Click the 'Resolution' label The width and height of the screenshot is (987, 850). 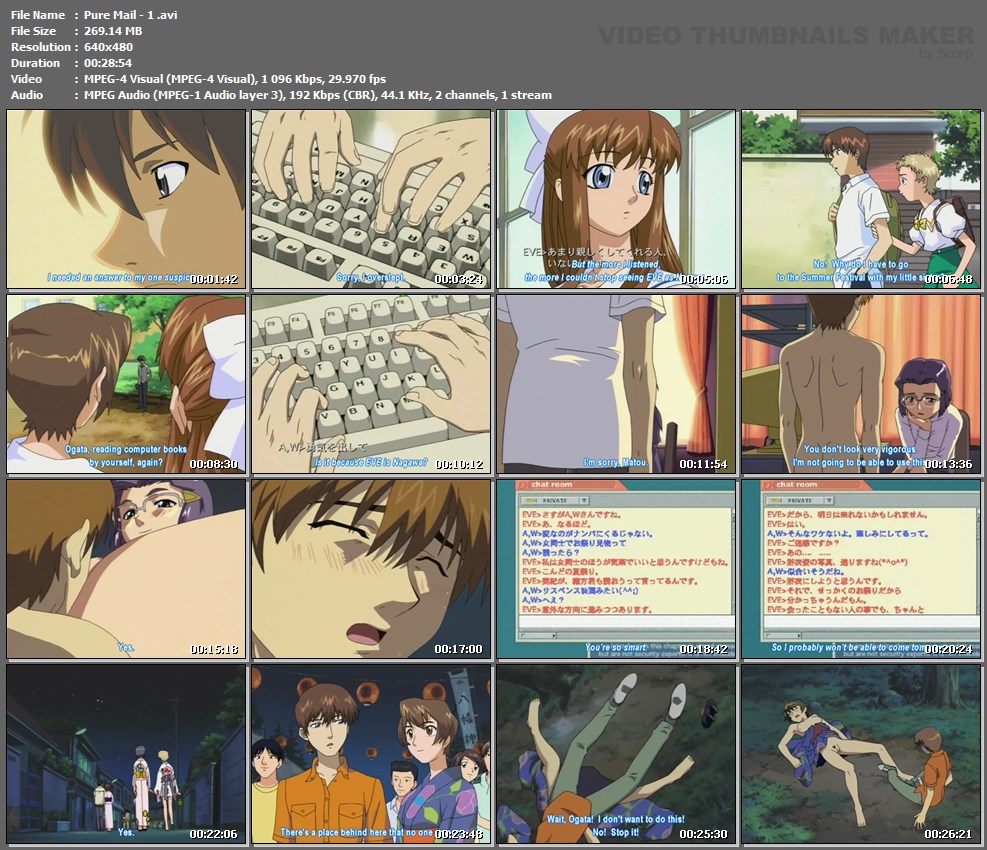pos(41,47)
